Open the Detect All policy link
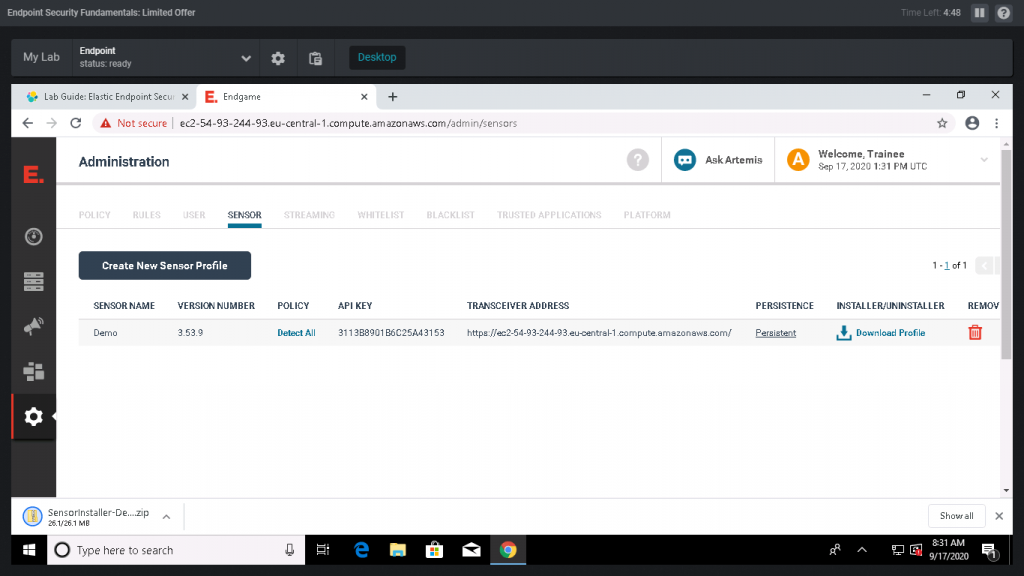This screenshot has width=1024, height=576. click(296, 333)
